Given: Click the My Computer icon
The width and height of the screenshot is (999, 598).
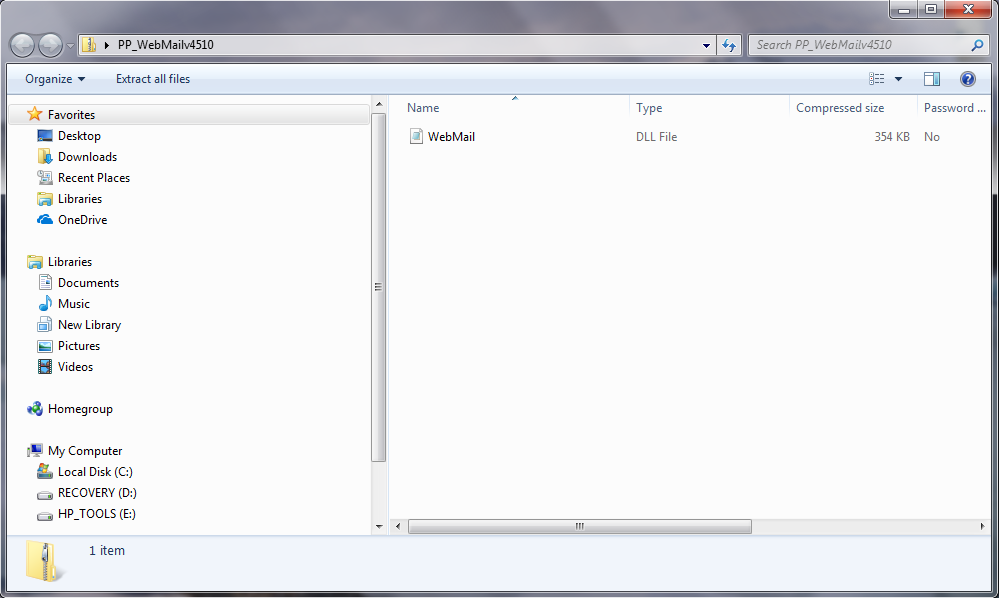Looking at the screenshot, I should tap(34, 451).
